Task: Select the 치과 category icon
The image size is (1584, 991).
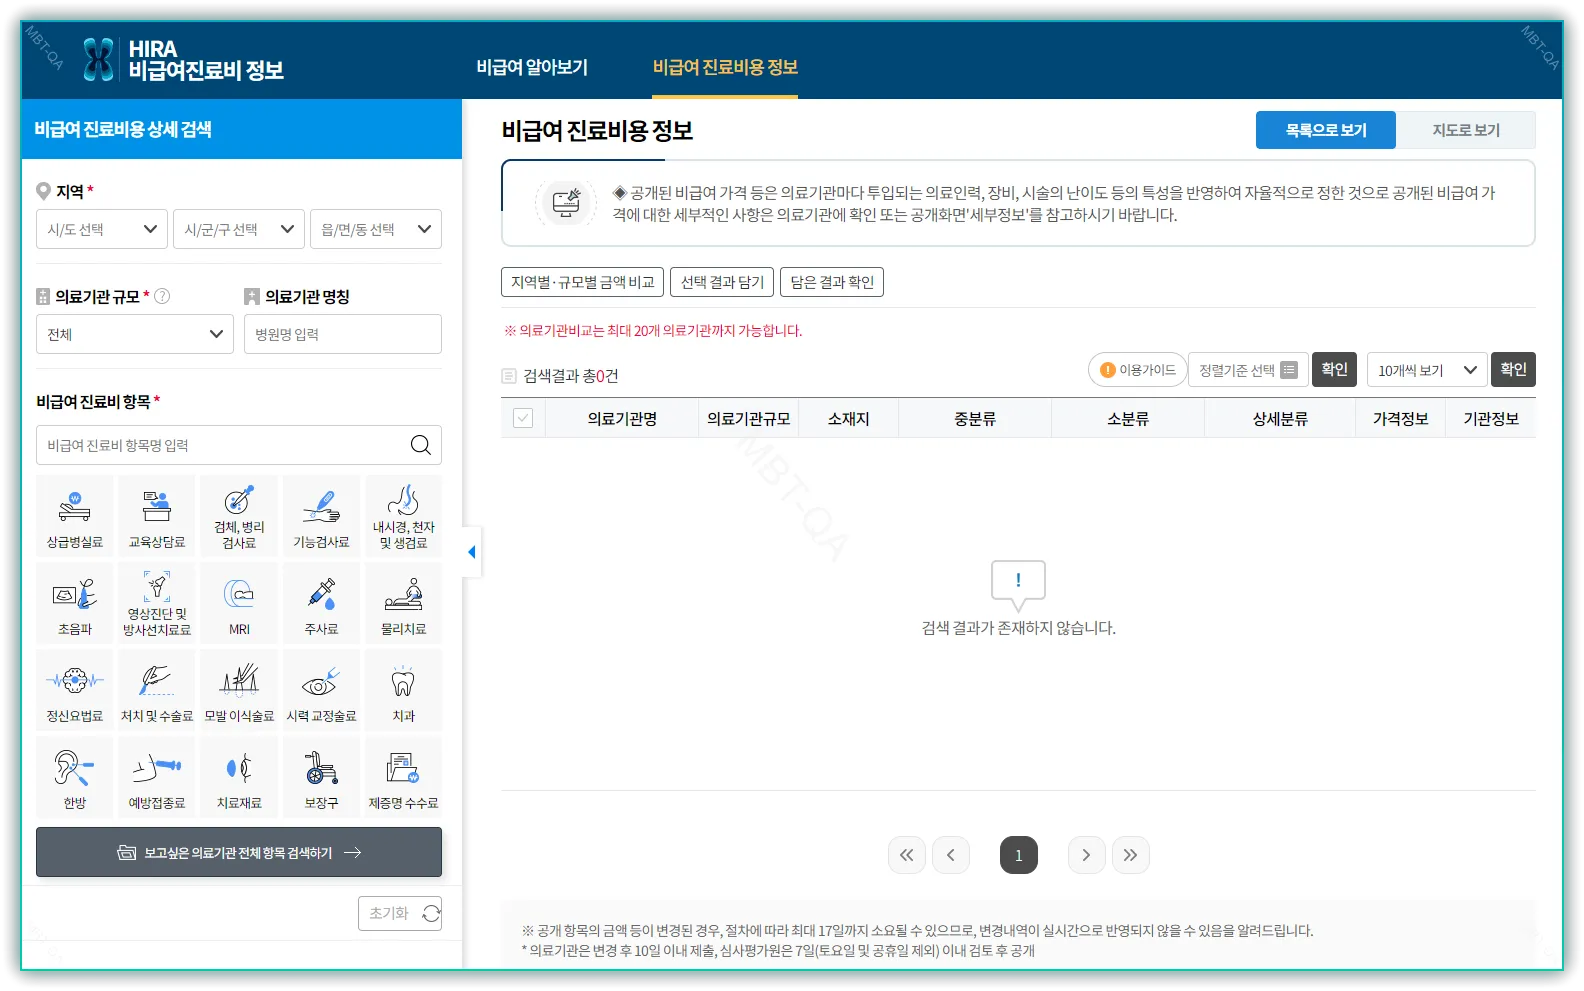Action: (x=403, y=690)
